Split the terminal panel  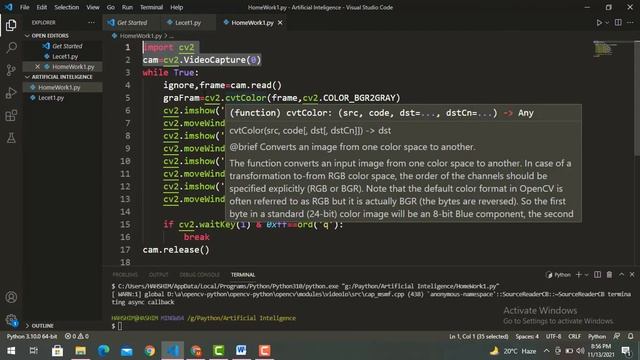click(x=597, y=275)
